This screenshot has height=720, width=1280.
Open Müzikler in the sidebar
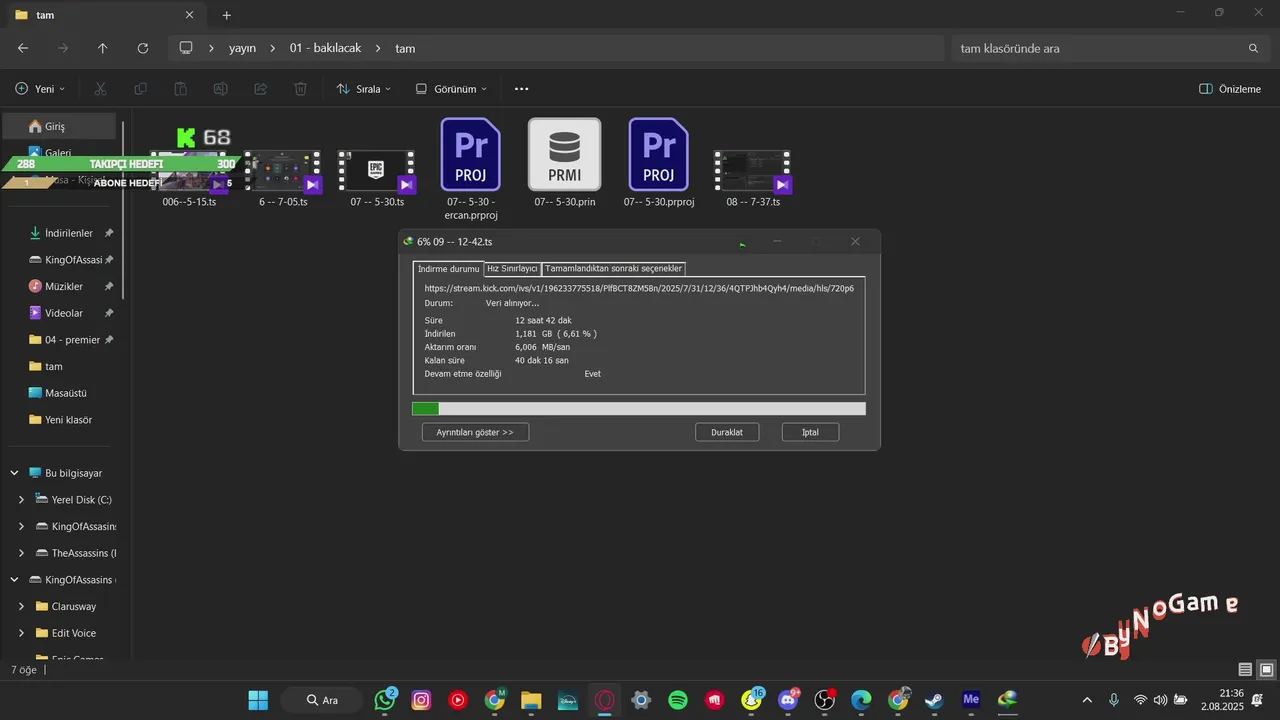coord(62,286)
